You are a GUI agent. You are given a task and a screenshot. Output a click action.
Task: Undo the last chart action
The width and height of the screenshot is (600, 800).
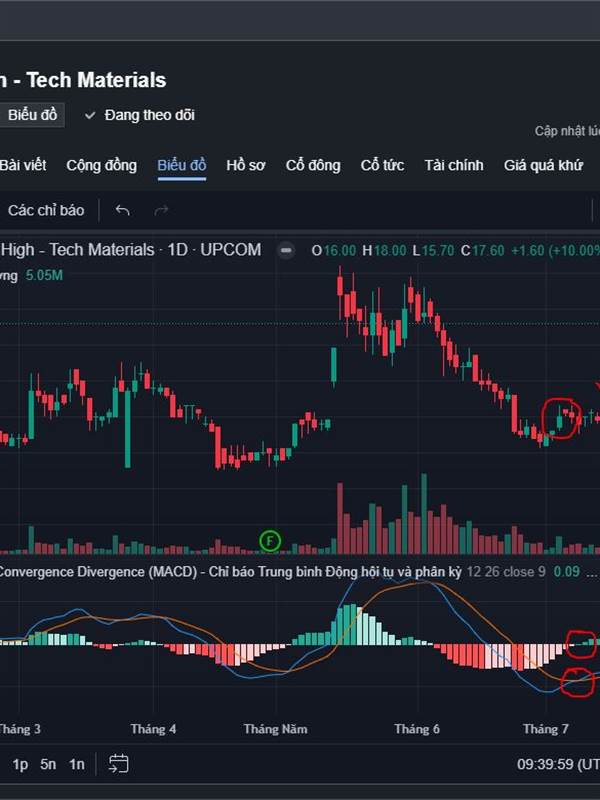(x=122, y=210)
